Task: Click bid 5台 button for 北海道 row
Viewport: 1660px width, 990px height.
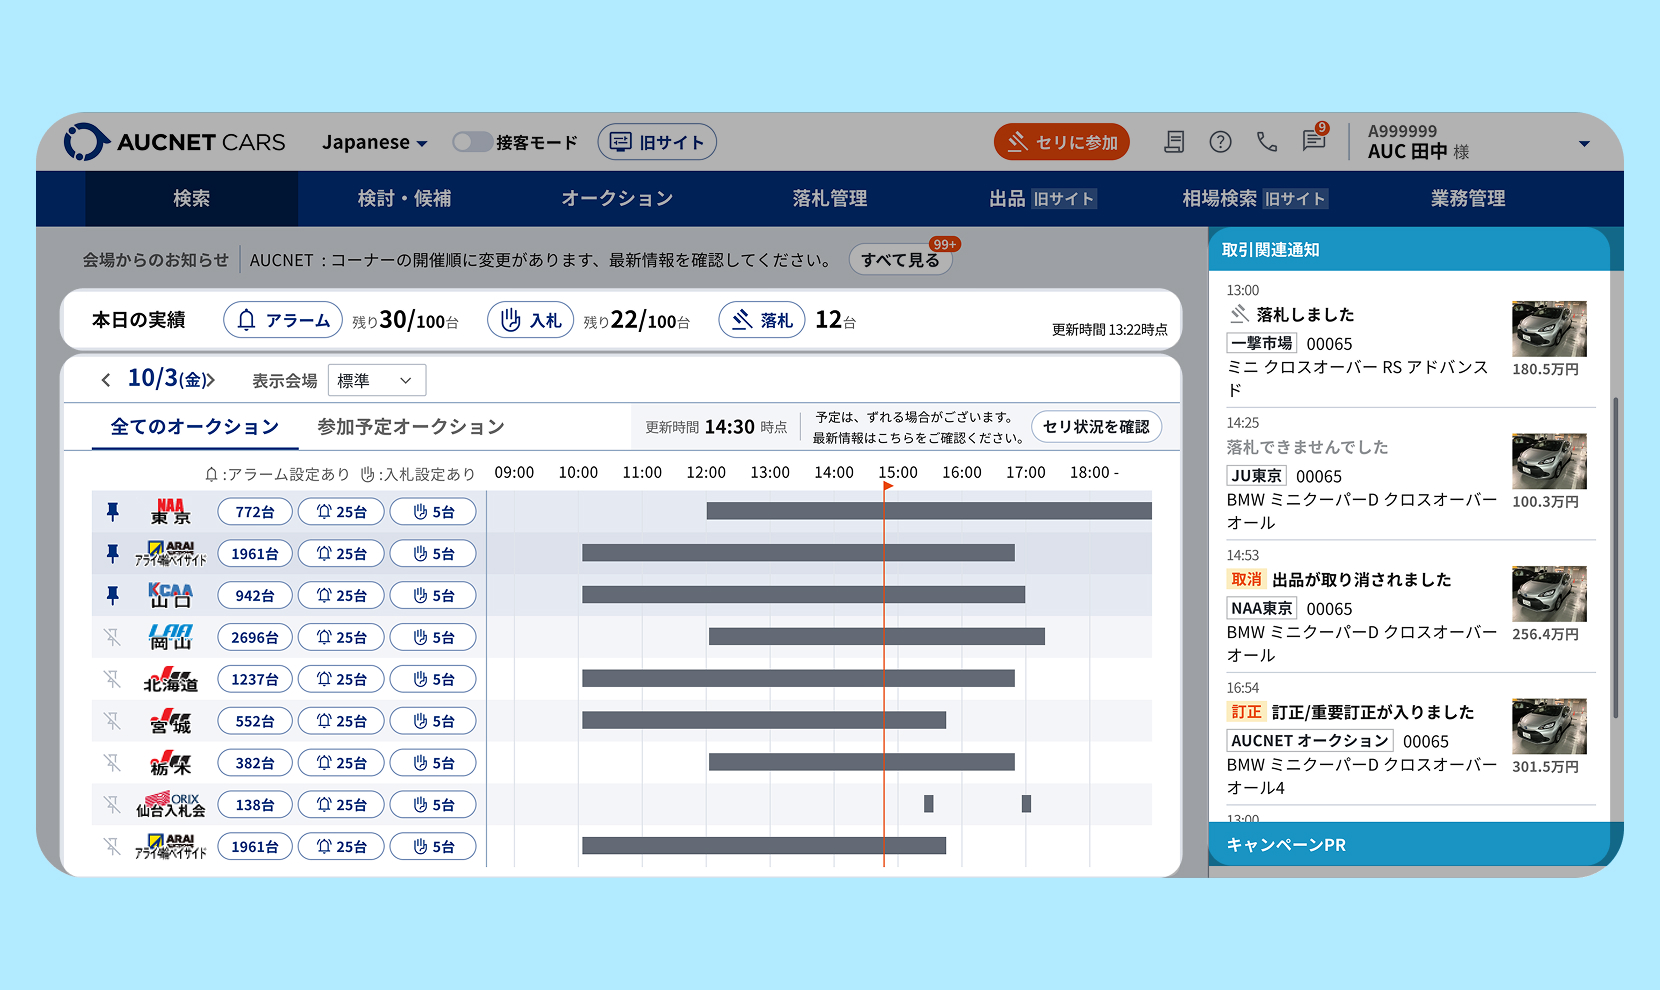Action: [433, 680]
